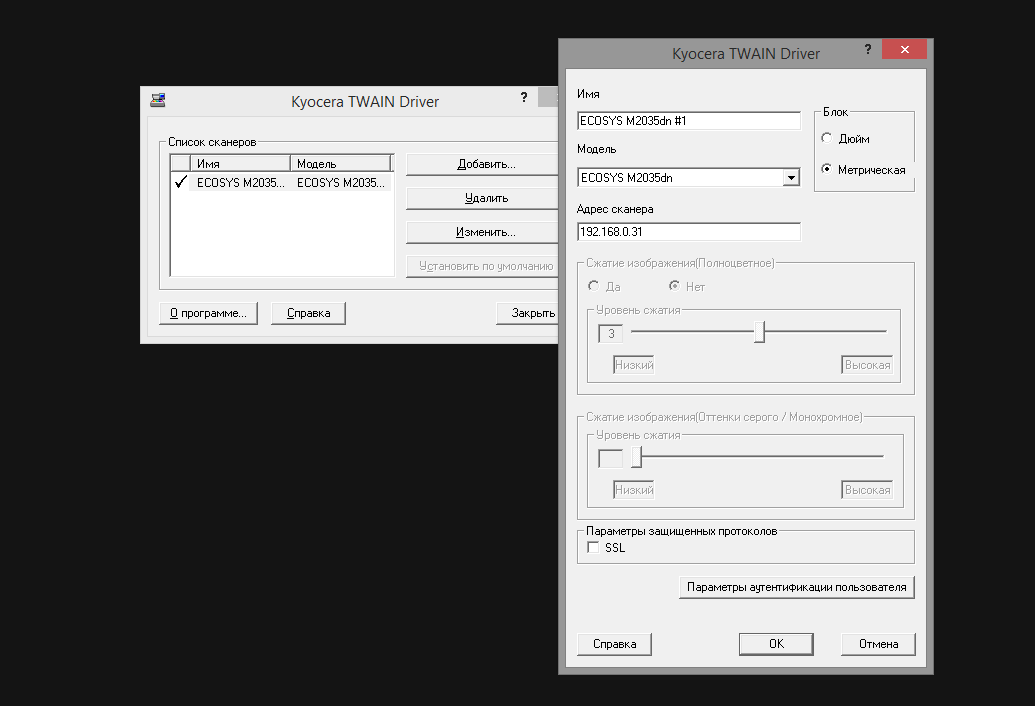Screen dimensions: 1035x706
Task: Open Параметры аутентификации пользователя
Action: point(797,587)
